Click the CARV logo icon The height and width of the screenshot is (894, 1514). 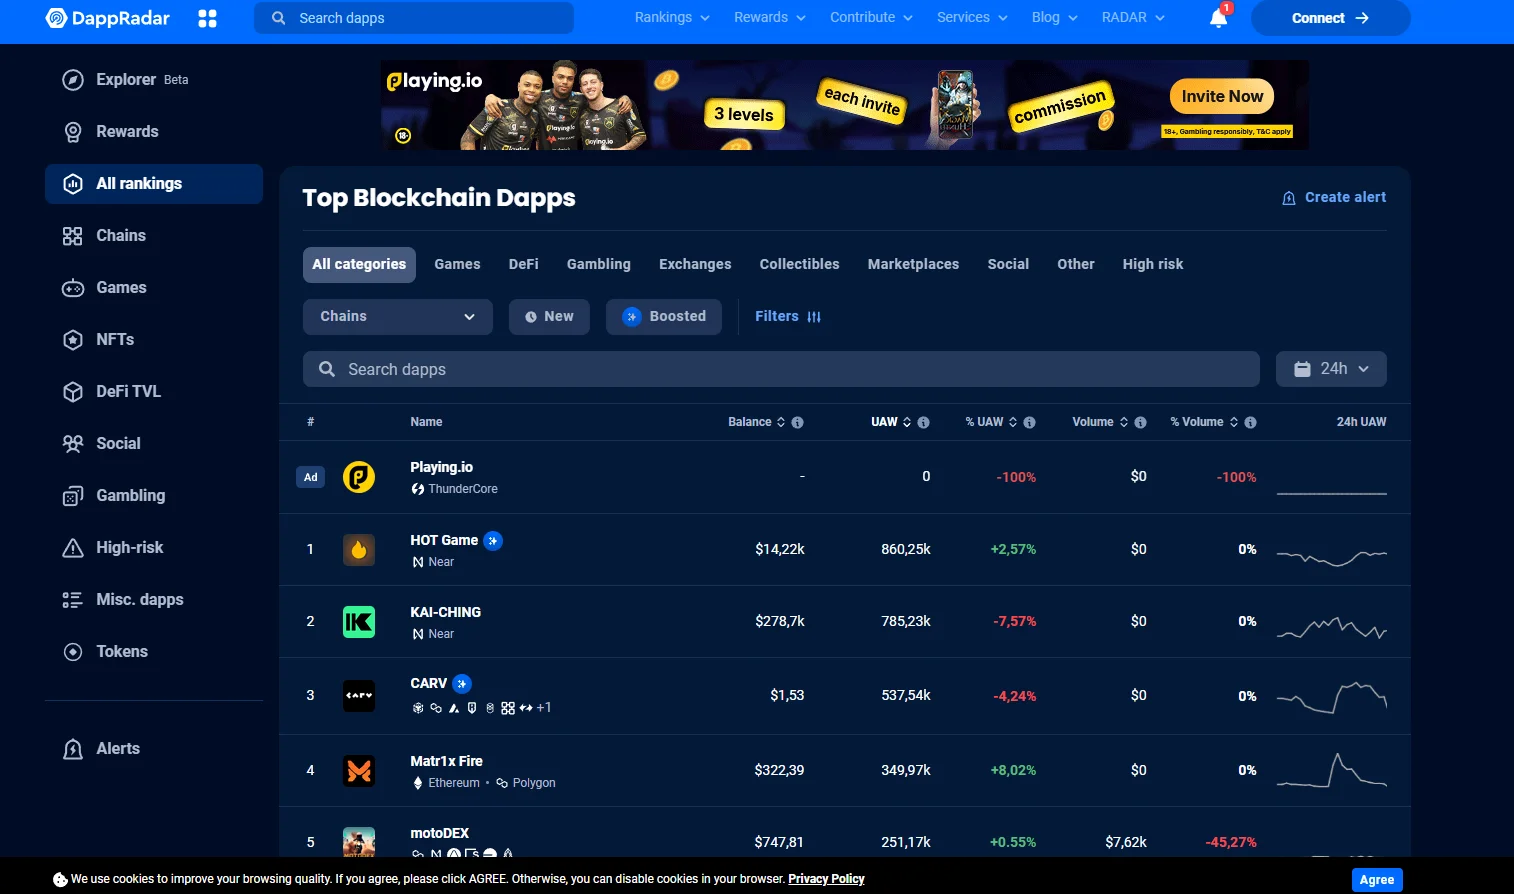click(359, 696)
